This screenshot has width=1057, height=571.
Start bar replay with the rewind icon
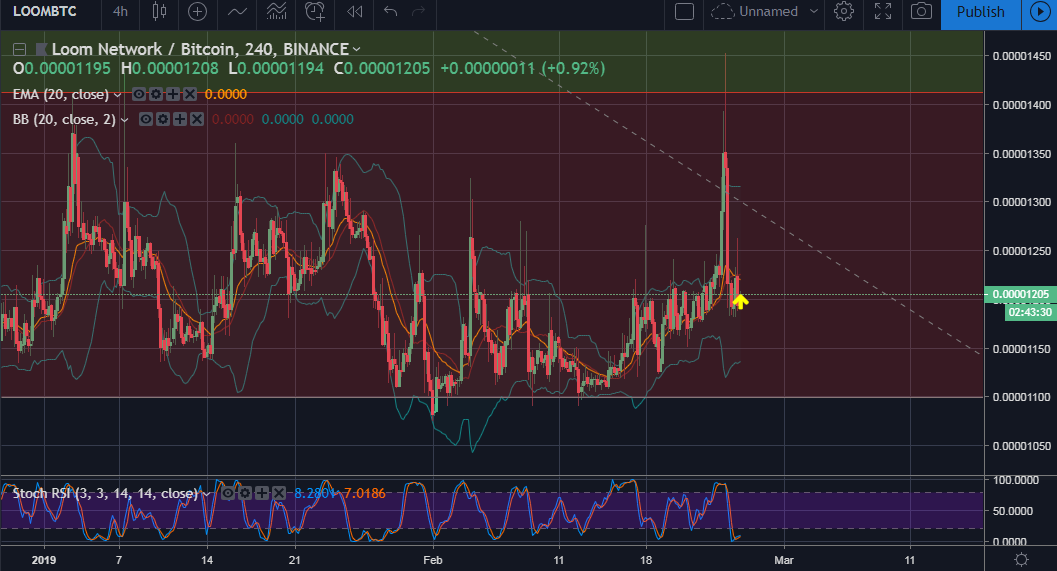pyautogui.click(x=355, y=11)
